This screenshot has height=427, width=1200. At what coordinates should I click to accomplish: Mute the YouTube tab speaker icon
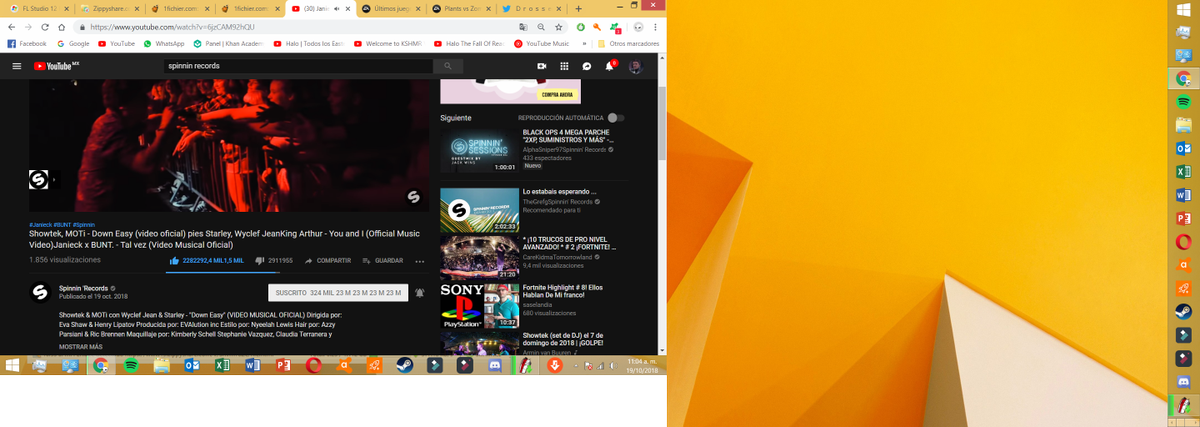[x=337, y=8]
